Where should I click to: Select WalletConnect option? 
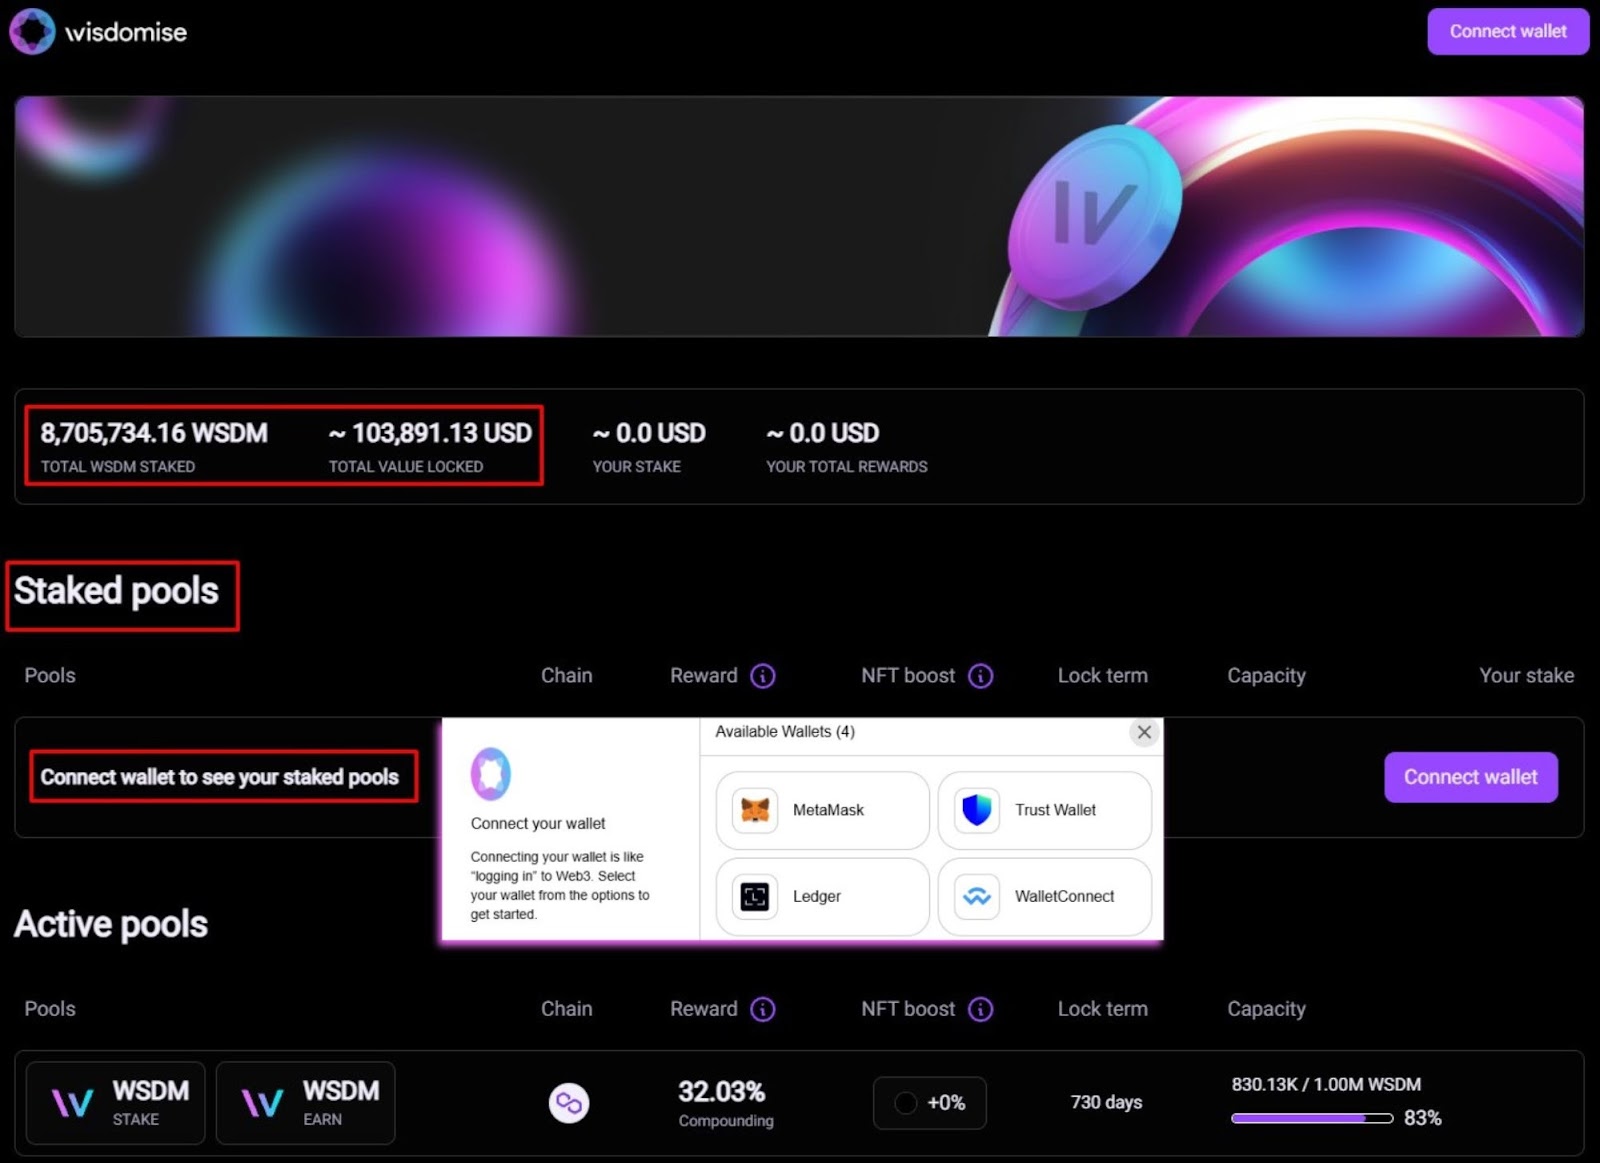coord(1044,896)
